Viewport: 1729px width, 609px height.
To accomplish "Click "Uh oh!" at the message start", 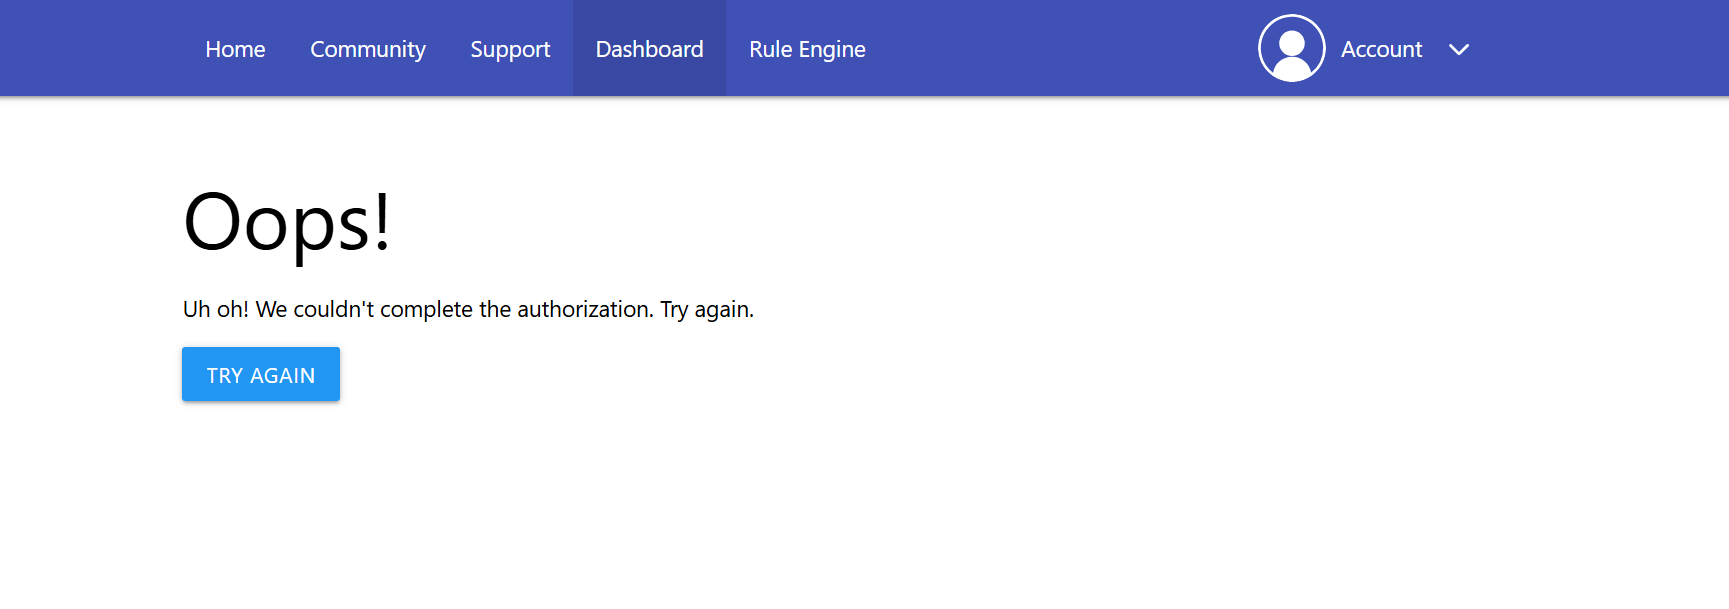I will pos(215,310).
